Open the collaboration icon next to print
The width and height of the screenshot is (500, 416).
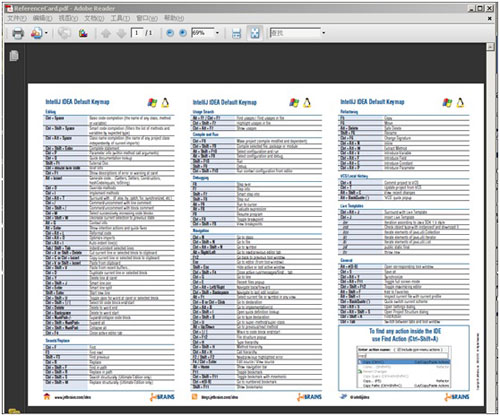coord(36,33)
